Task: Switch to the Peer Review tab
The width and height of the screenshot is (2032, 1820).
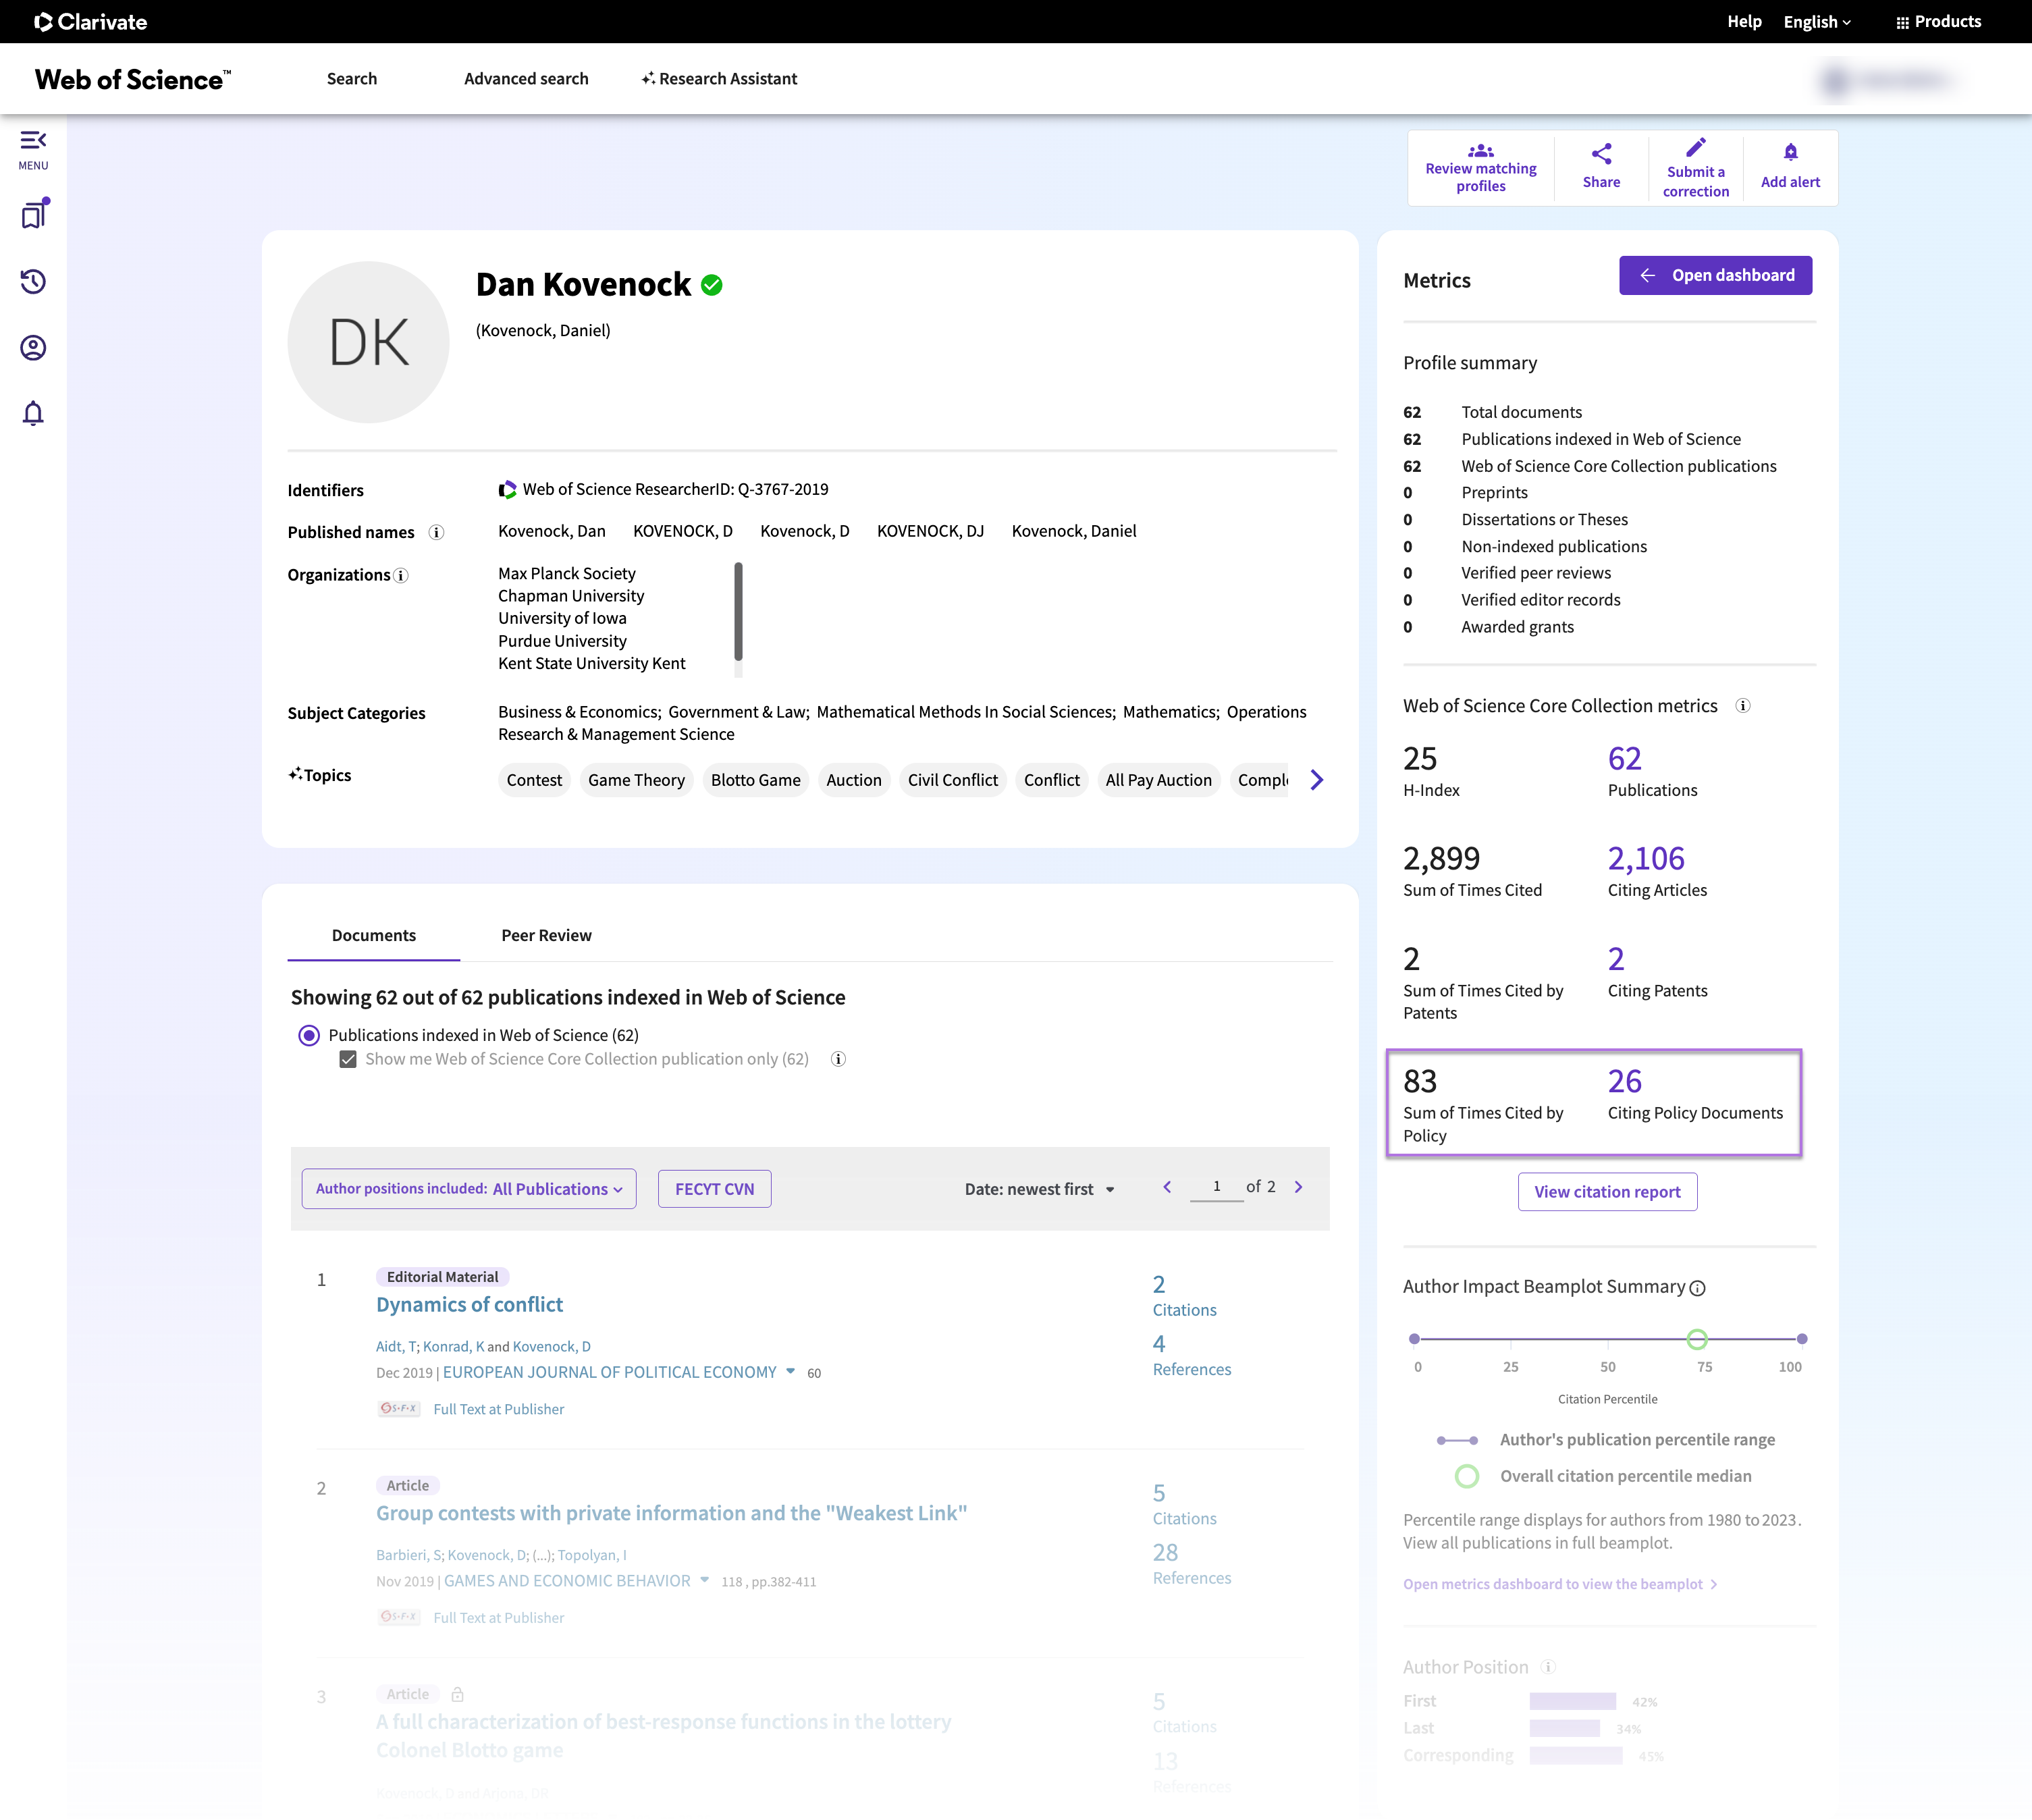Action: click(546, 936)
